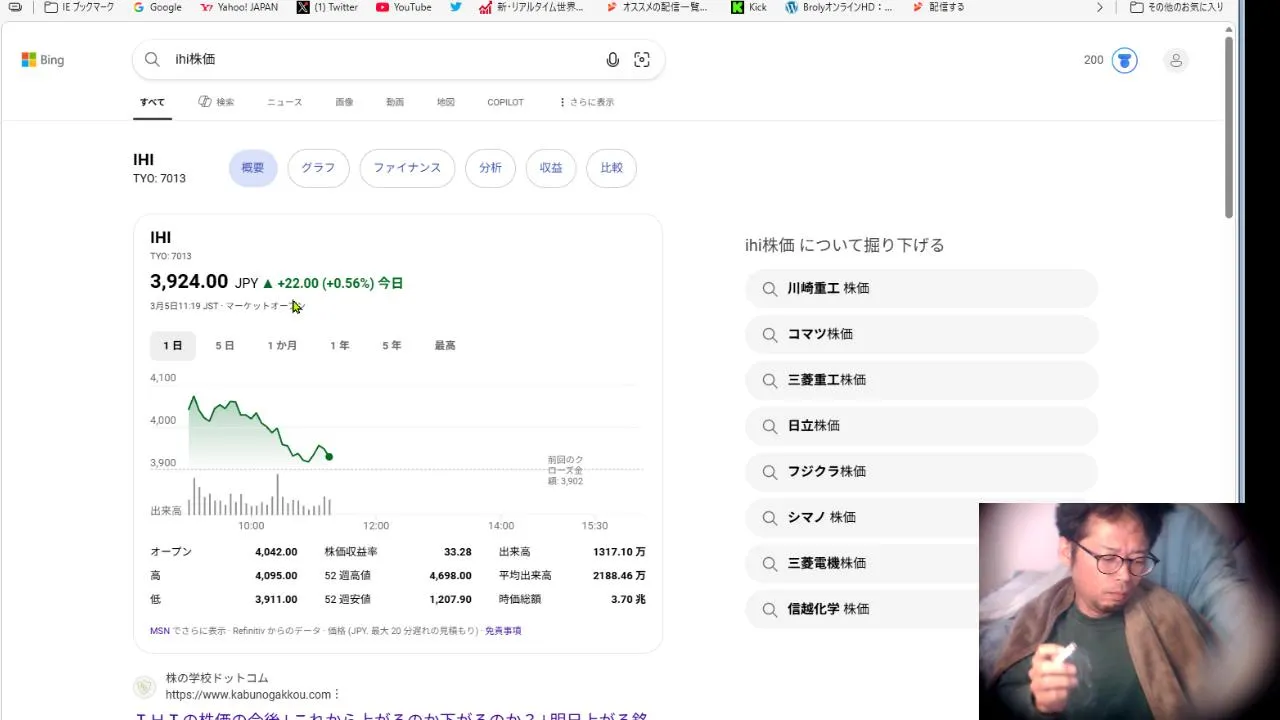Expand さらに表示 search categories
This screenshot has width=1280, height=720.
tap(586, 102)
